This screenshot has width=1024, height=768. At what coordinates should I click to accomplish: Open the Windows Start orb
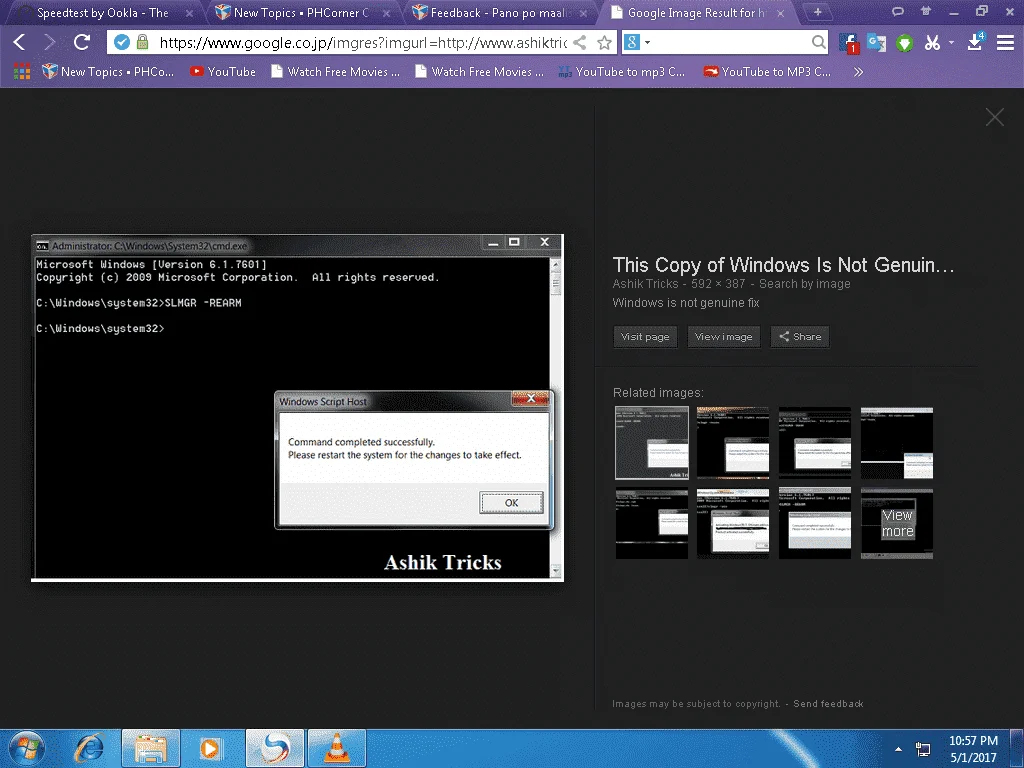click(x=27, y=748)
